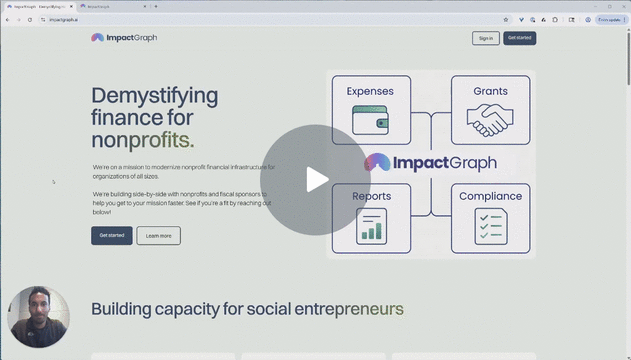Click the Learn more button
This screenshot has height=360, width=631.
pos(159,236)
